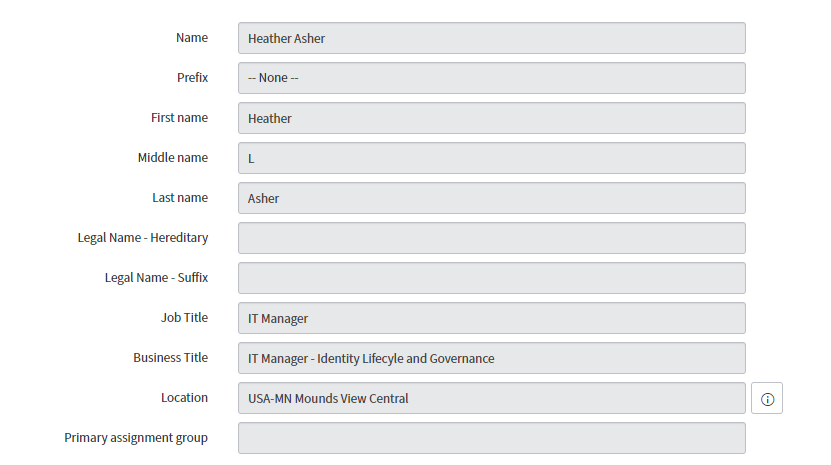Click the Job Title label
Image resolution: width=831 pixels, height=465 pixels.
coord(184,318)
